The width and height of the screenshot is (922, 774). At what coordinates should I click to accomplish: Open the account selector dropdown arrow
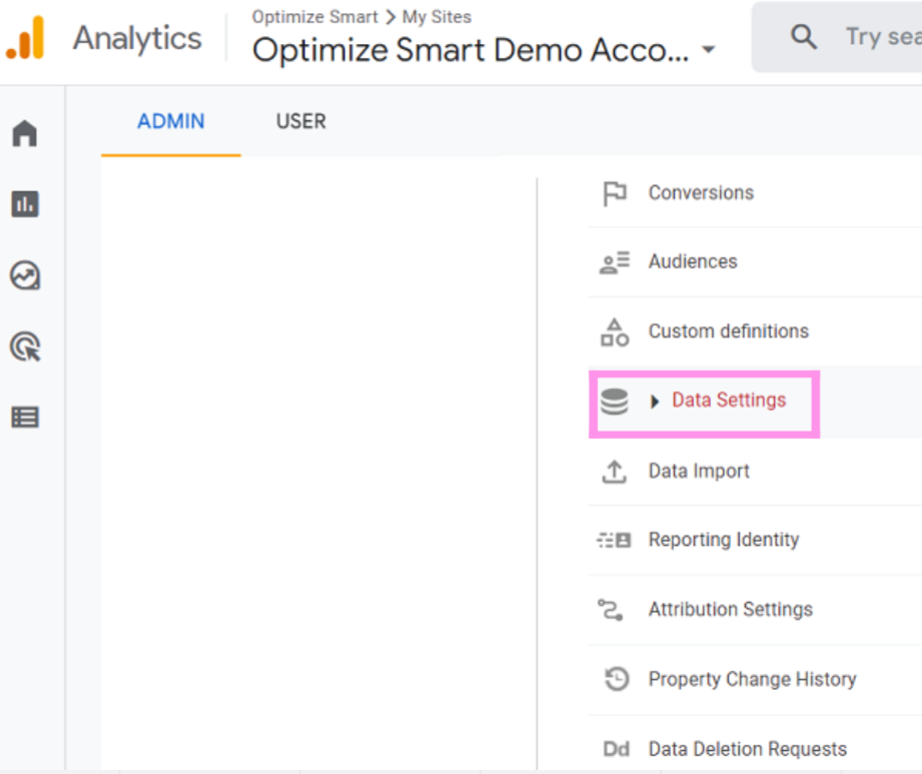tap(709, 50)
